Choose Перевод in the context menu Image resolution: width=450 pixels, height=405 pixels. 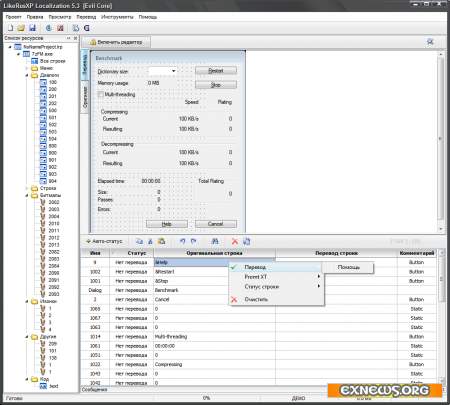(x=276, y=267)
